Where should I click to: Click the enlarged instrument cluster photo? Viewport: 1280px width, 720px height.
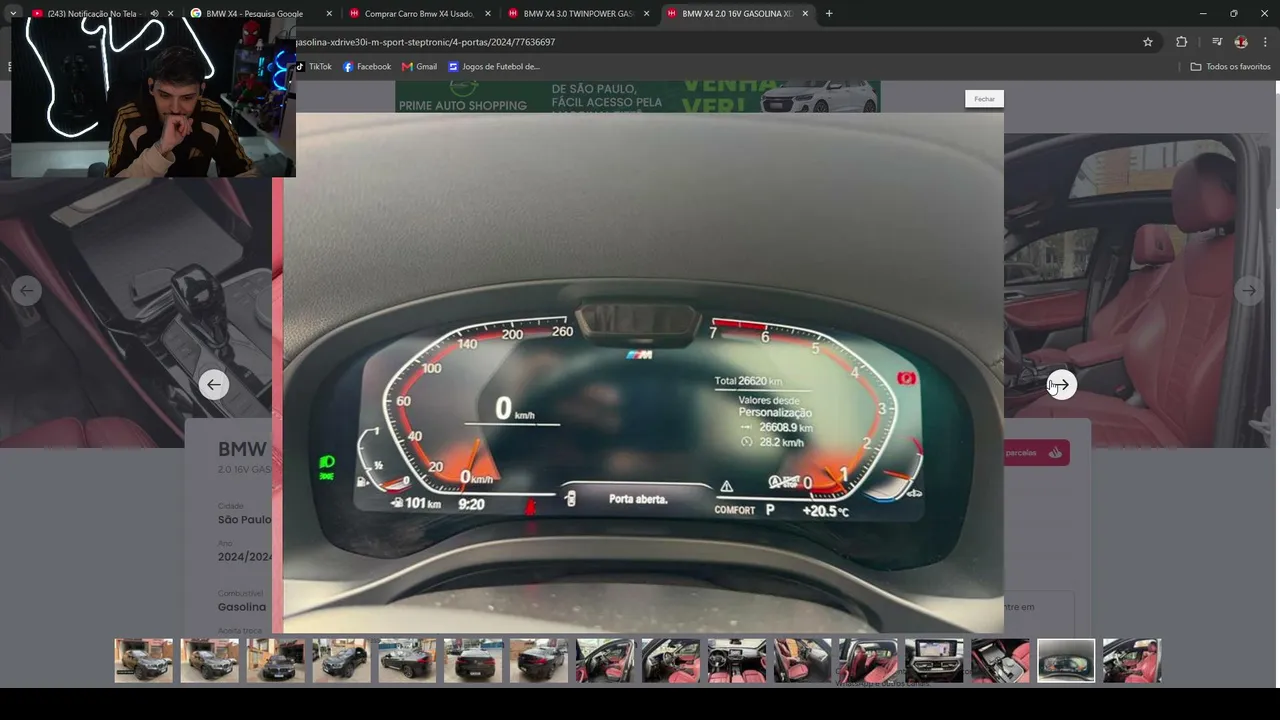point(643,373)
